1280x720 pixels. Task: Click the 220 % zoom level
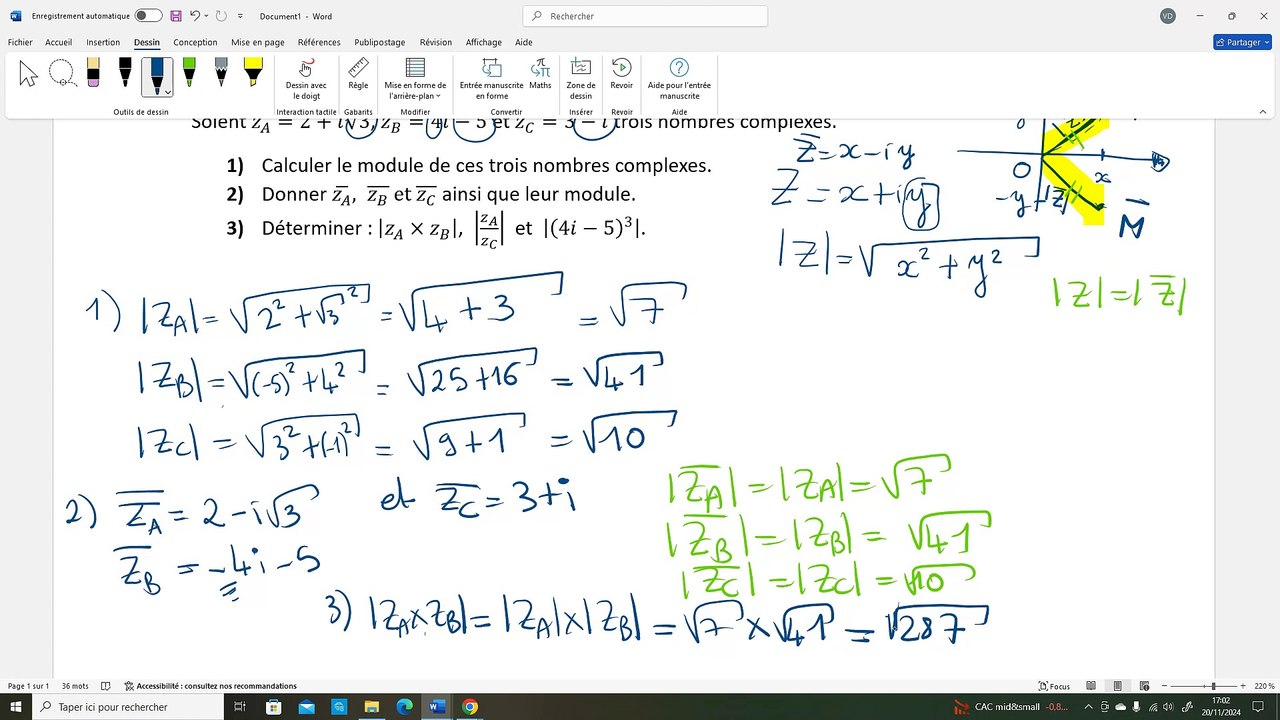click(x=1264, y=686)
